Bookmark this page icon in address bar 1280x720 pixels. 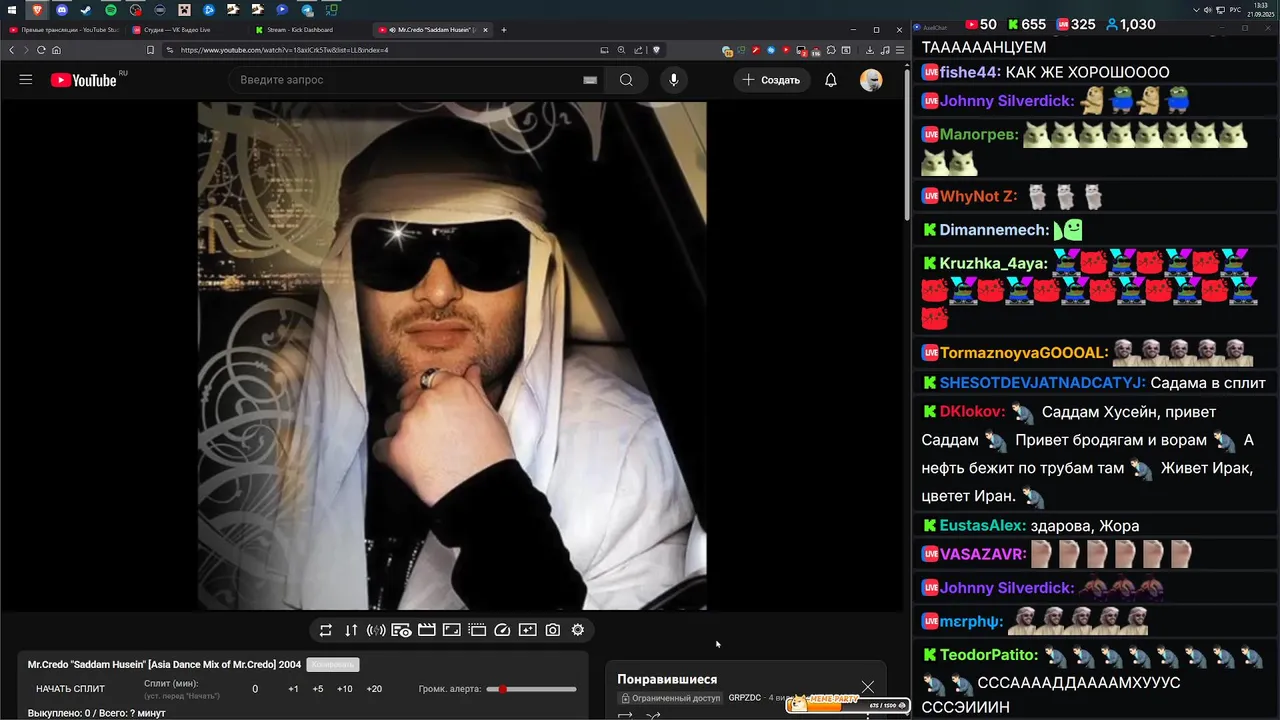click(150, 50)
